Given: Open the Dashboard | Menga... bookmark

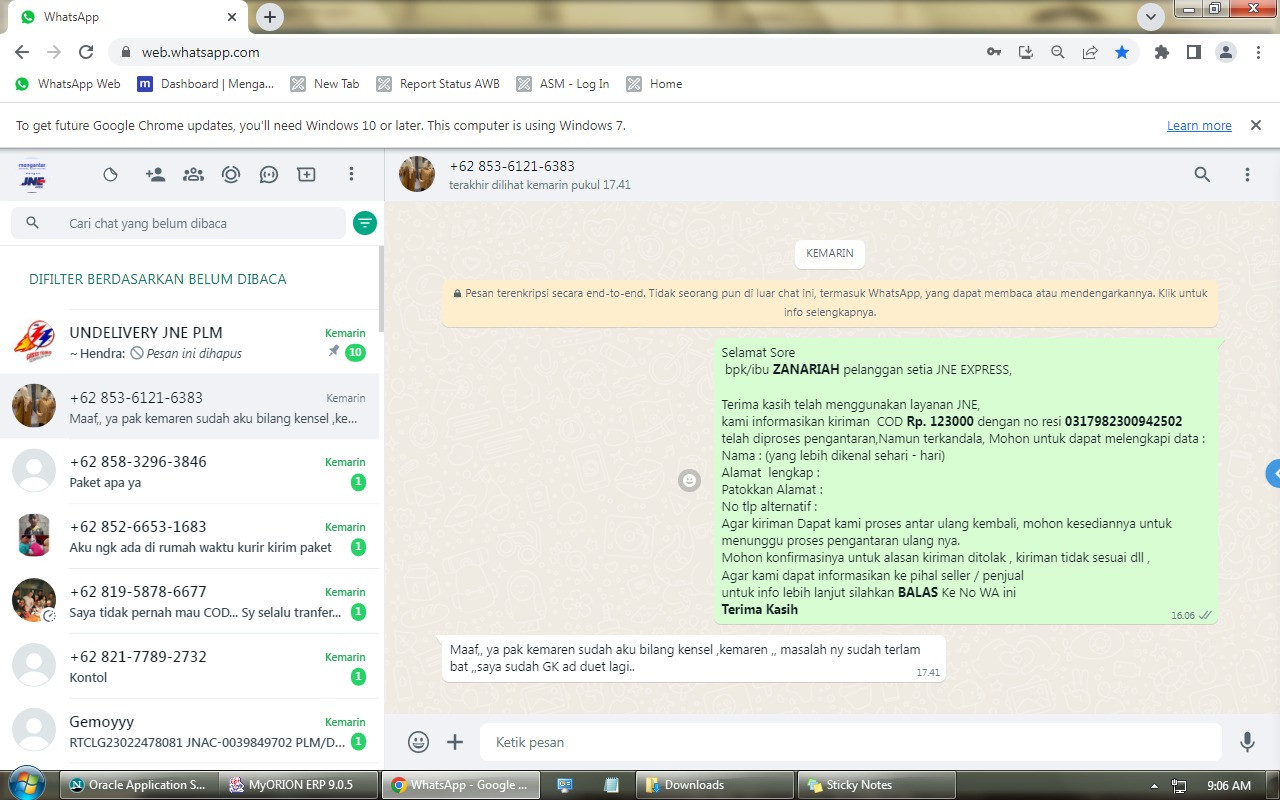Looking at the screenshot, I should 206,84.
